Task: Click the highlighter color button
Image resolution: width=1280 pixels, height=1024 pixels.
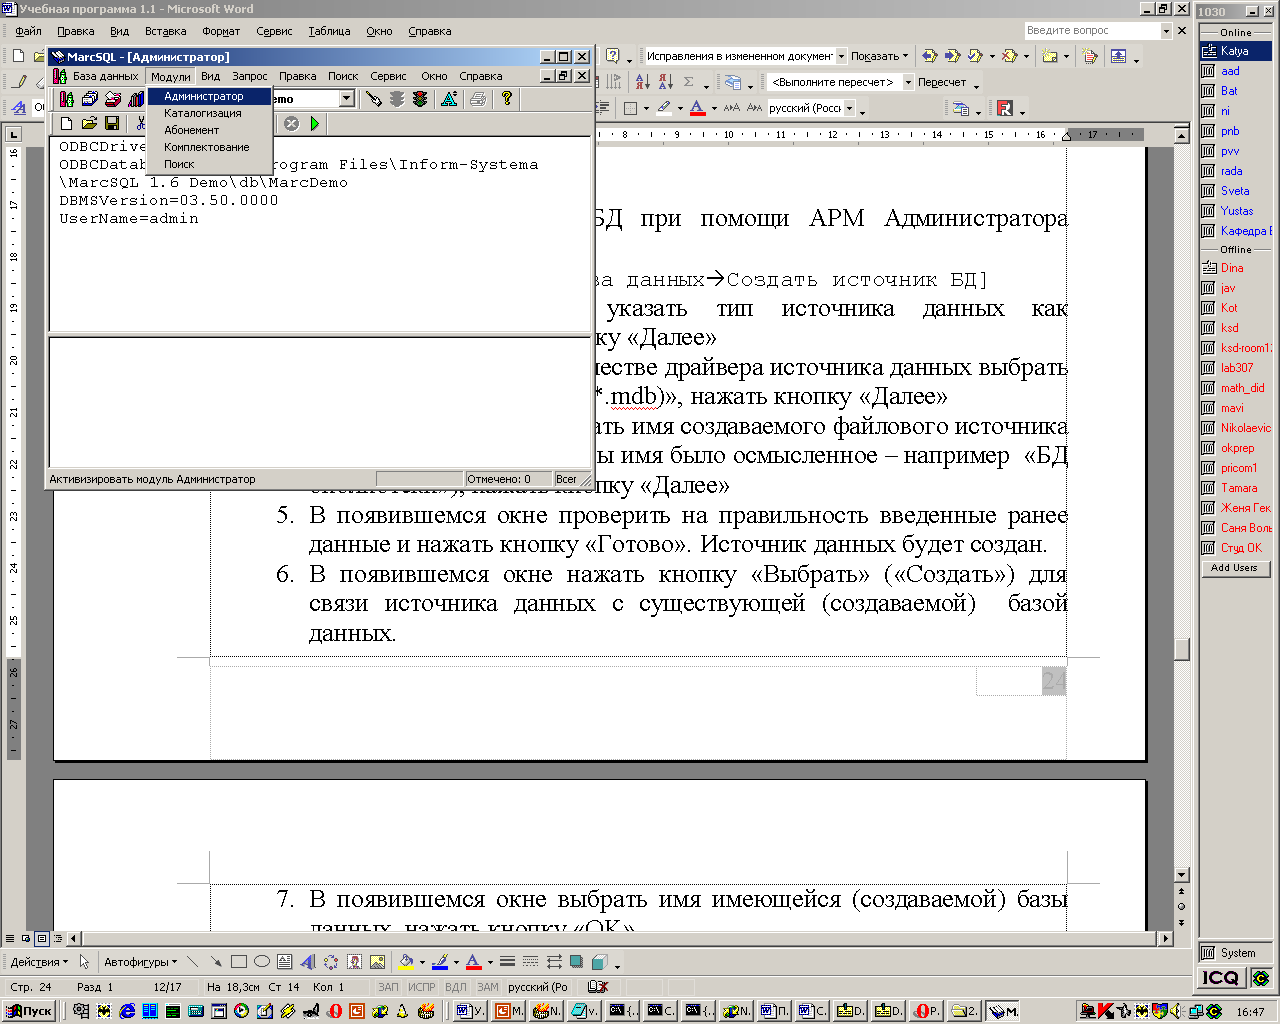Action: 664,108
